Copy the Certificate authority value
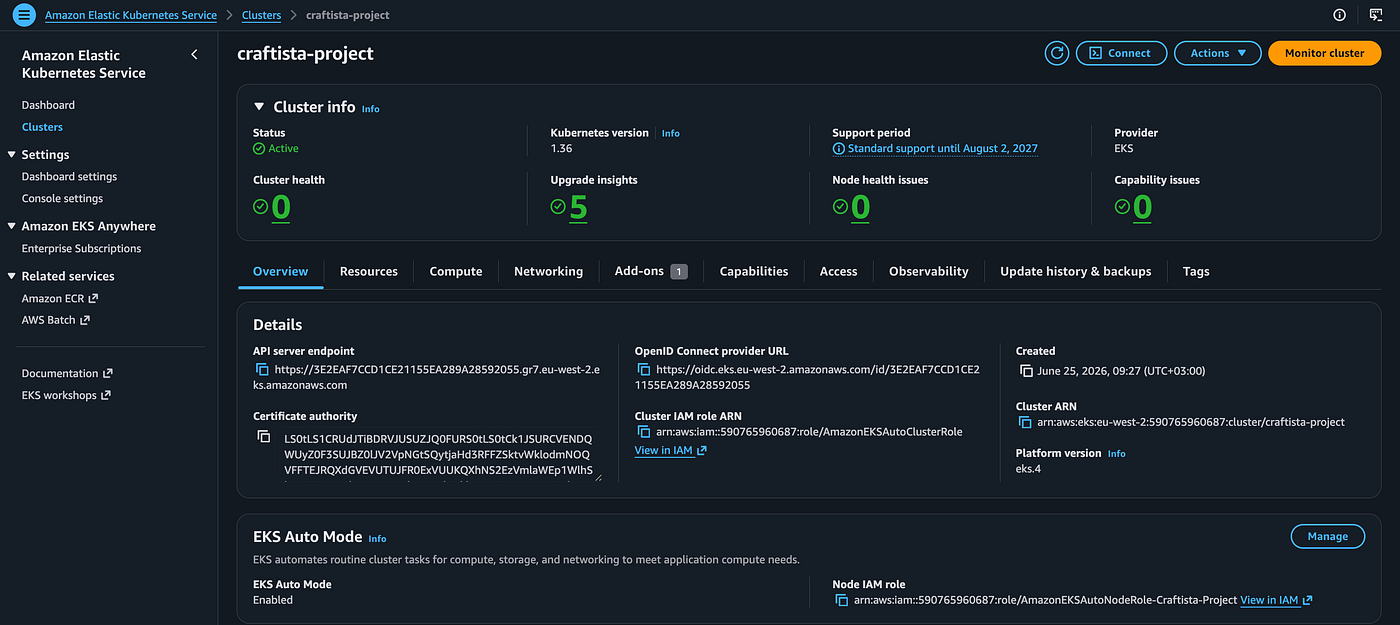 click(x=264, y=436)
